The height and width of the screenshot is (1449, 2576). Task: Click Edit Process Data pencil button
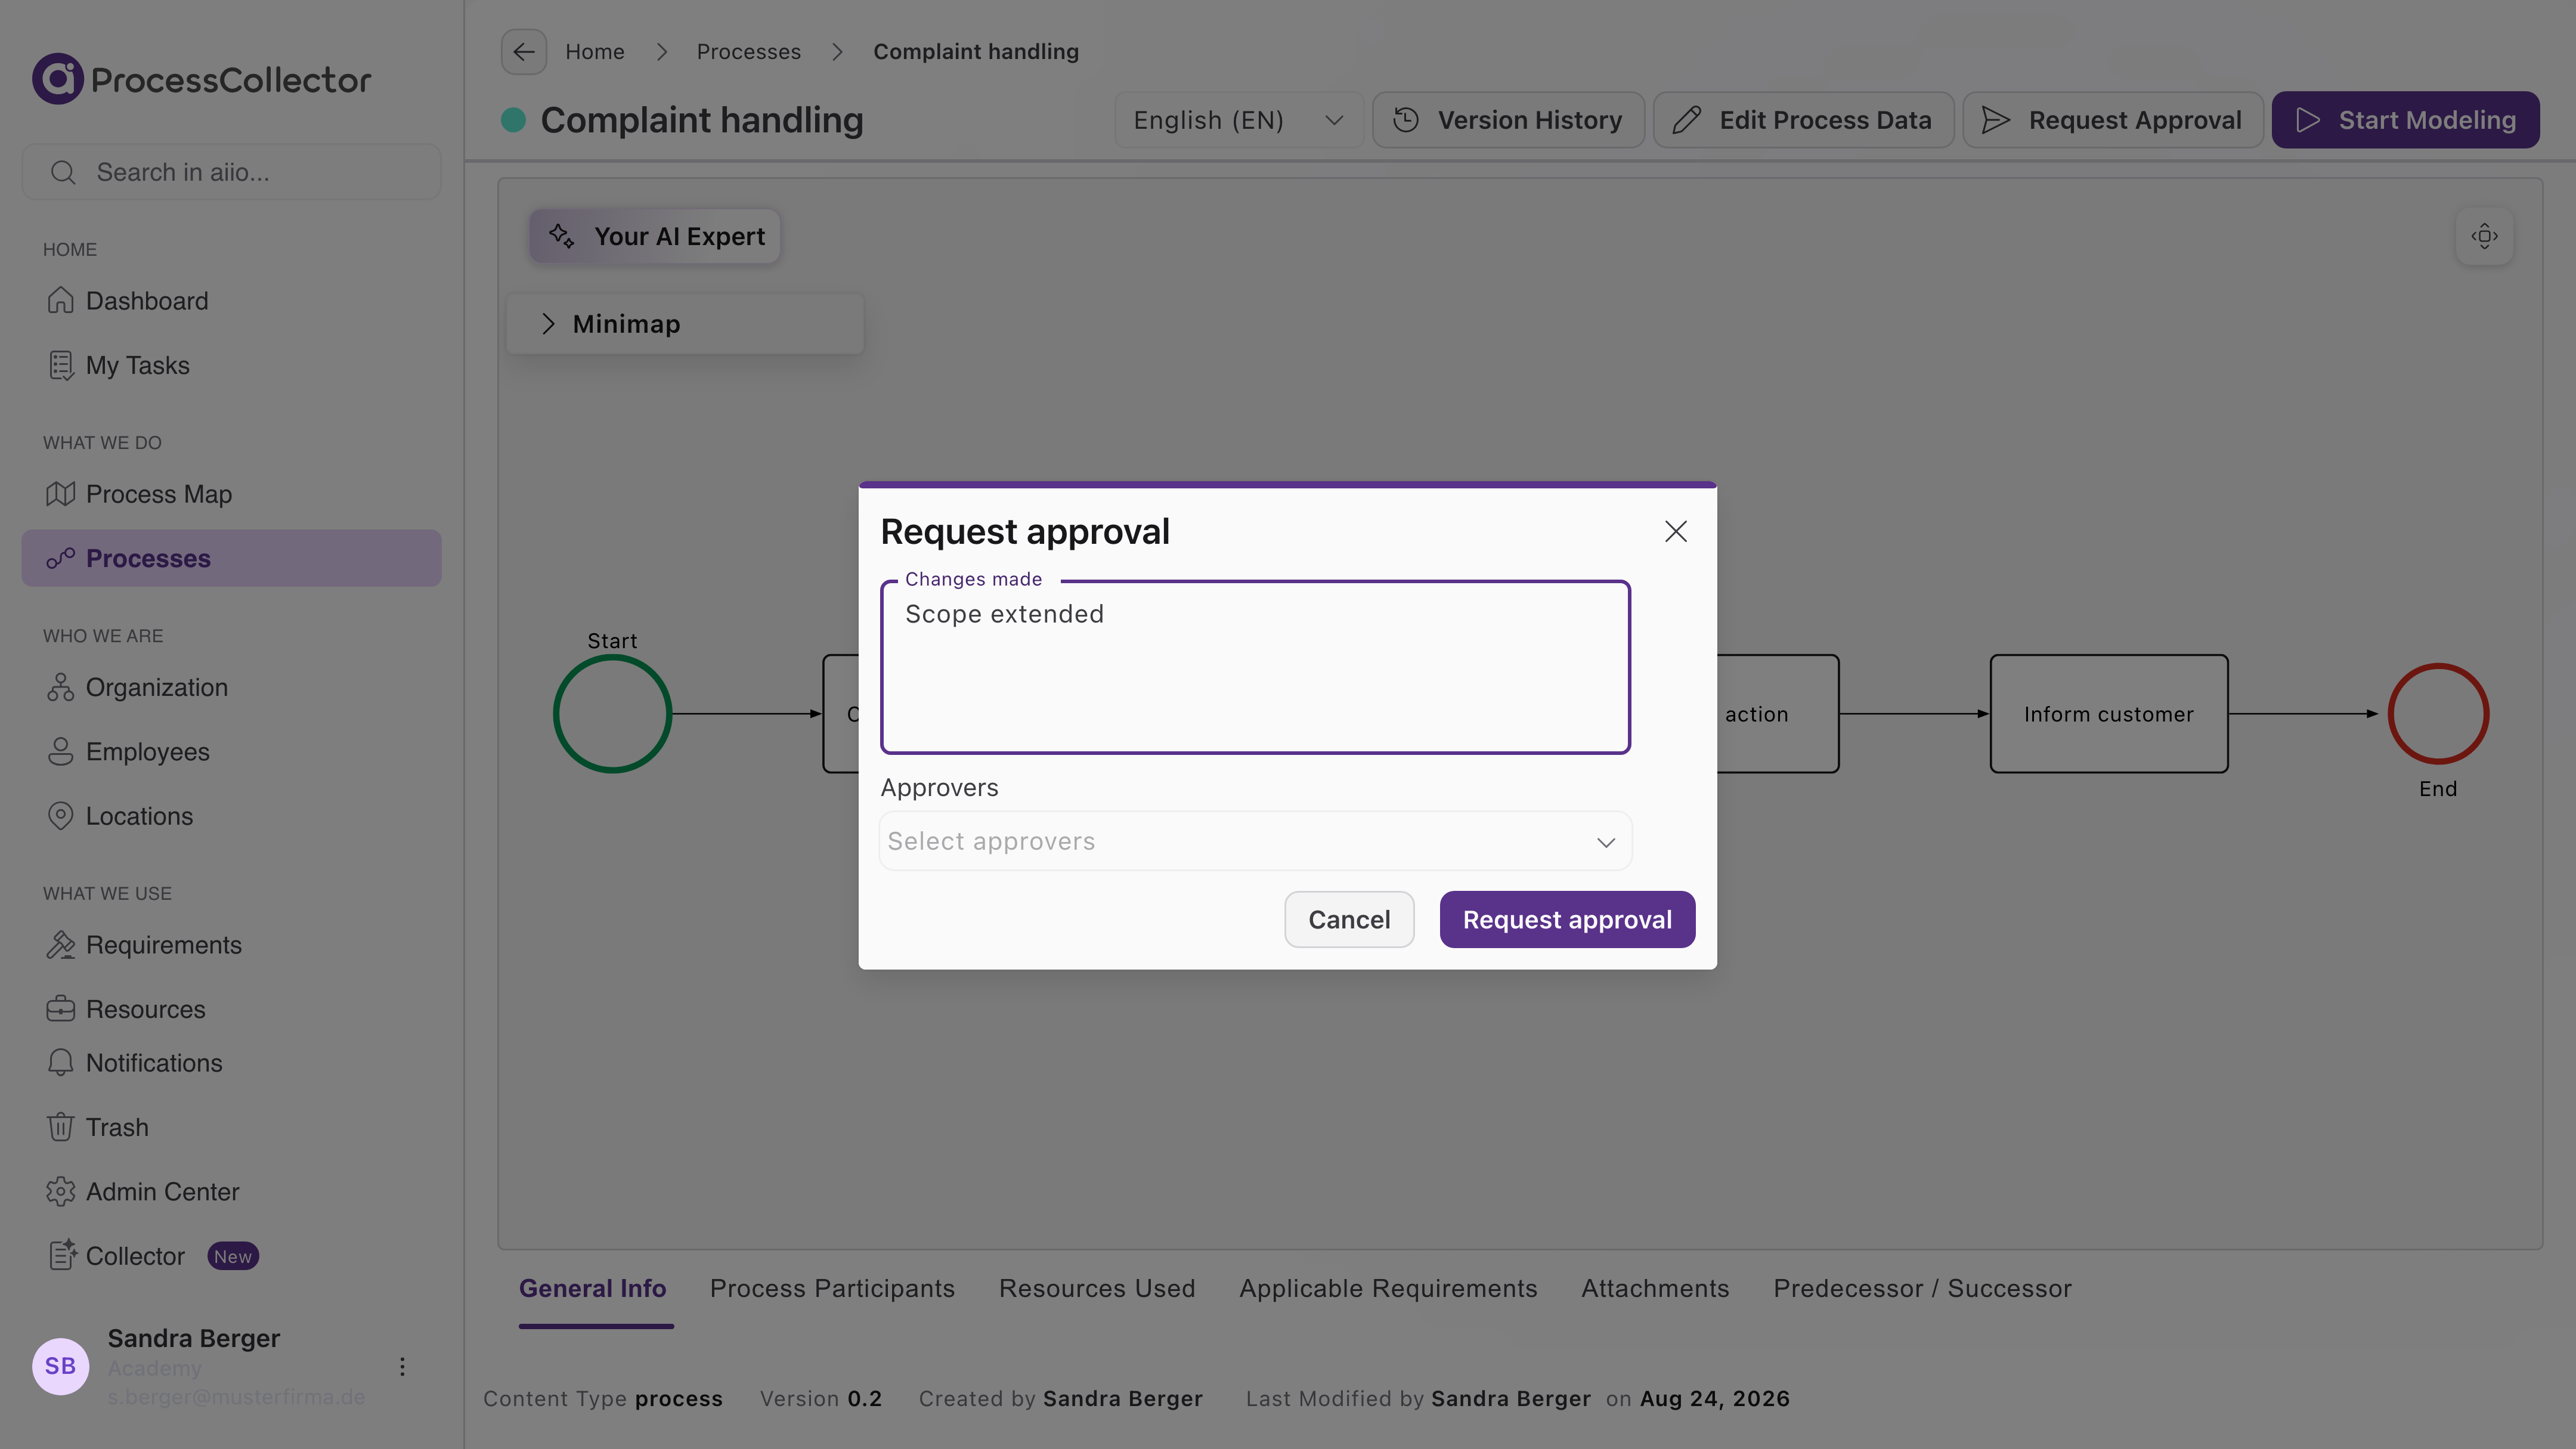tap(1803, 120)
